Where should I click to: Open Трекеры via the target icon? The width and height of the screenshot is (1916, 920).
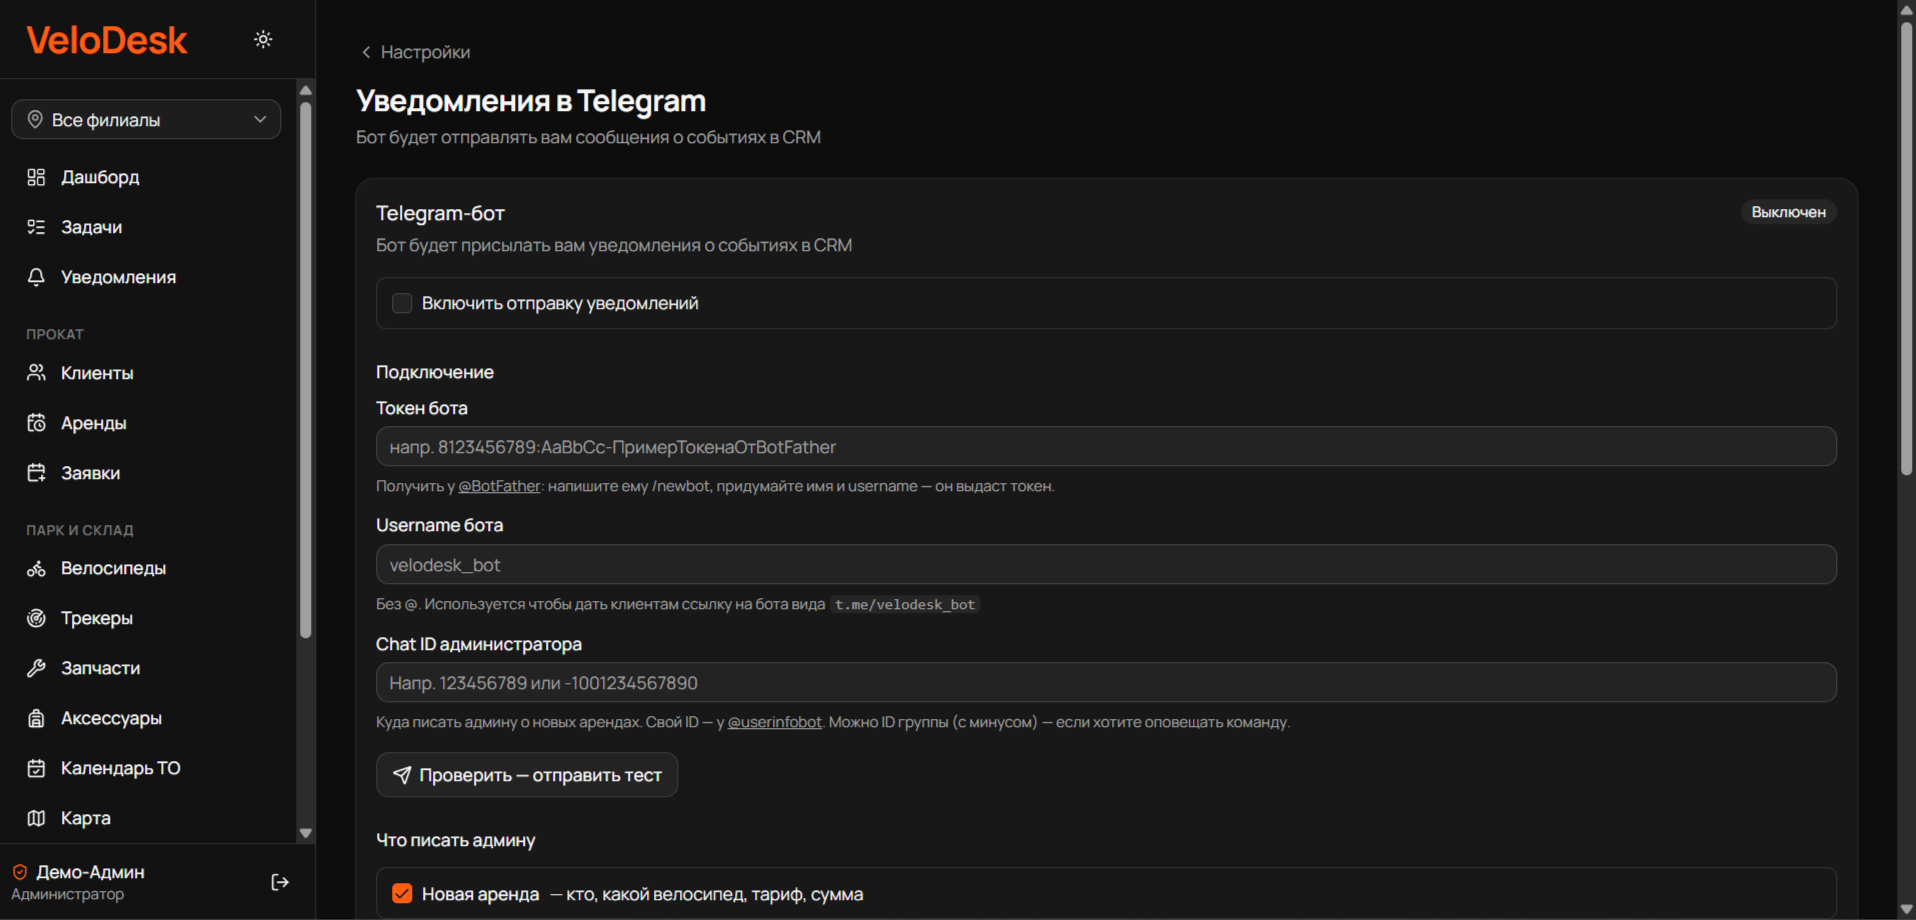tap(36, 618)
